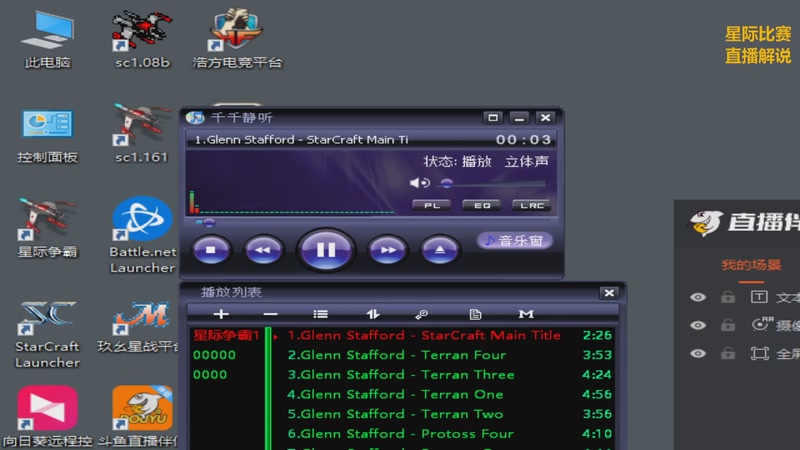
Task: Open the playlist search/find icon
Action: click(x=421, y=314)
